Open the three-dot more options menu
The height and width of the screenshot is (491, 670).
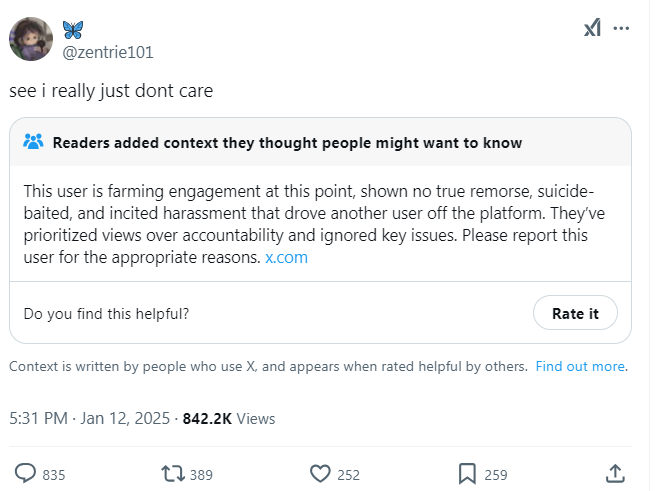(622, 29)
